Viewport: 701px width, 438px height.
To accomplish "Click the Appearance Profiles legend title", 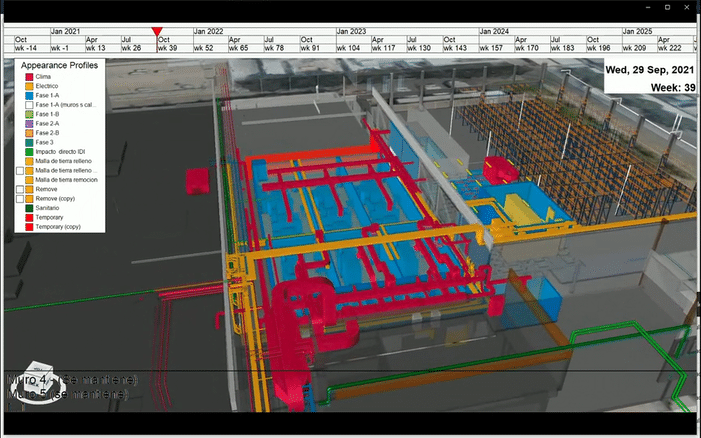I will click(59, 65).
